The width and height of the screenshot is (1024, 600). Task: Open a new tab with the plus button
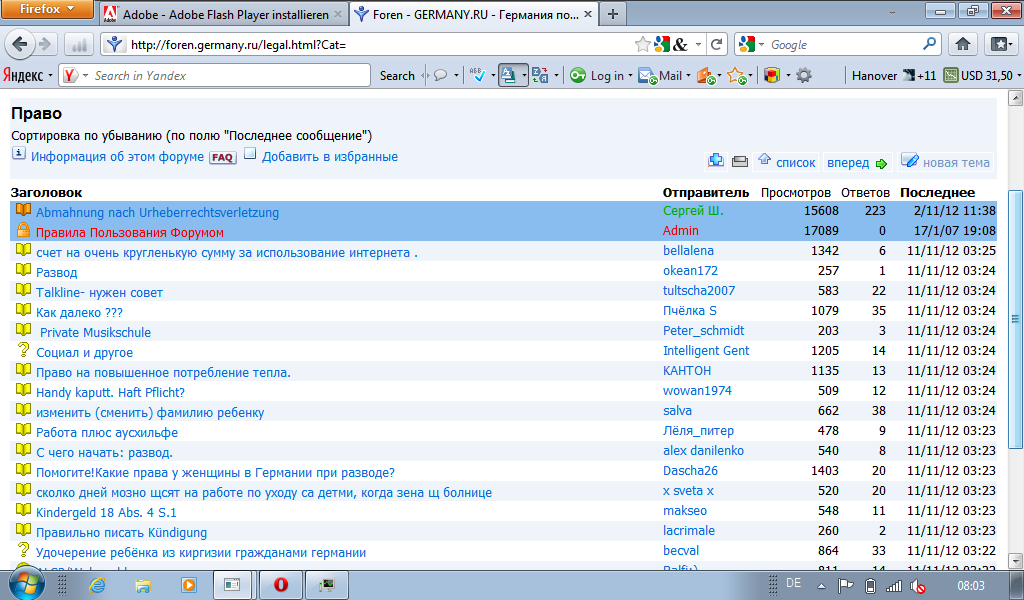612,14
